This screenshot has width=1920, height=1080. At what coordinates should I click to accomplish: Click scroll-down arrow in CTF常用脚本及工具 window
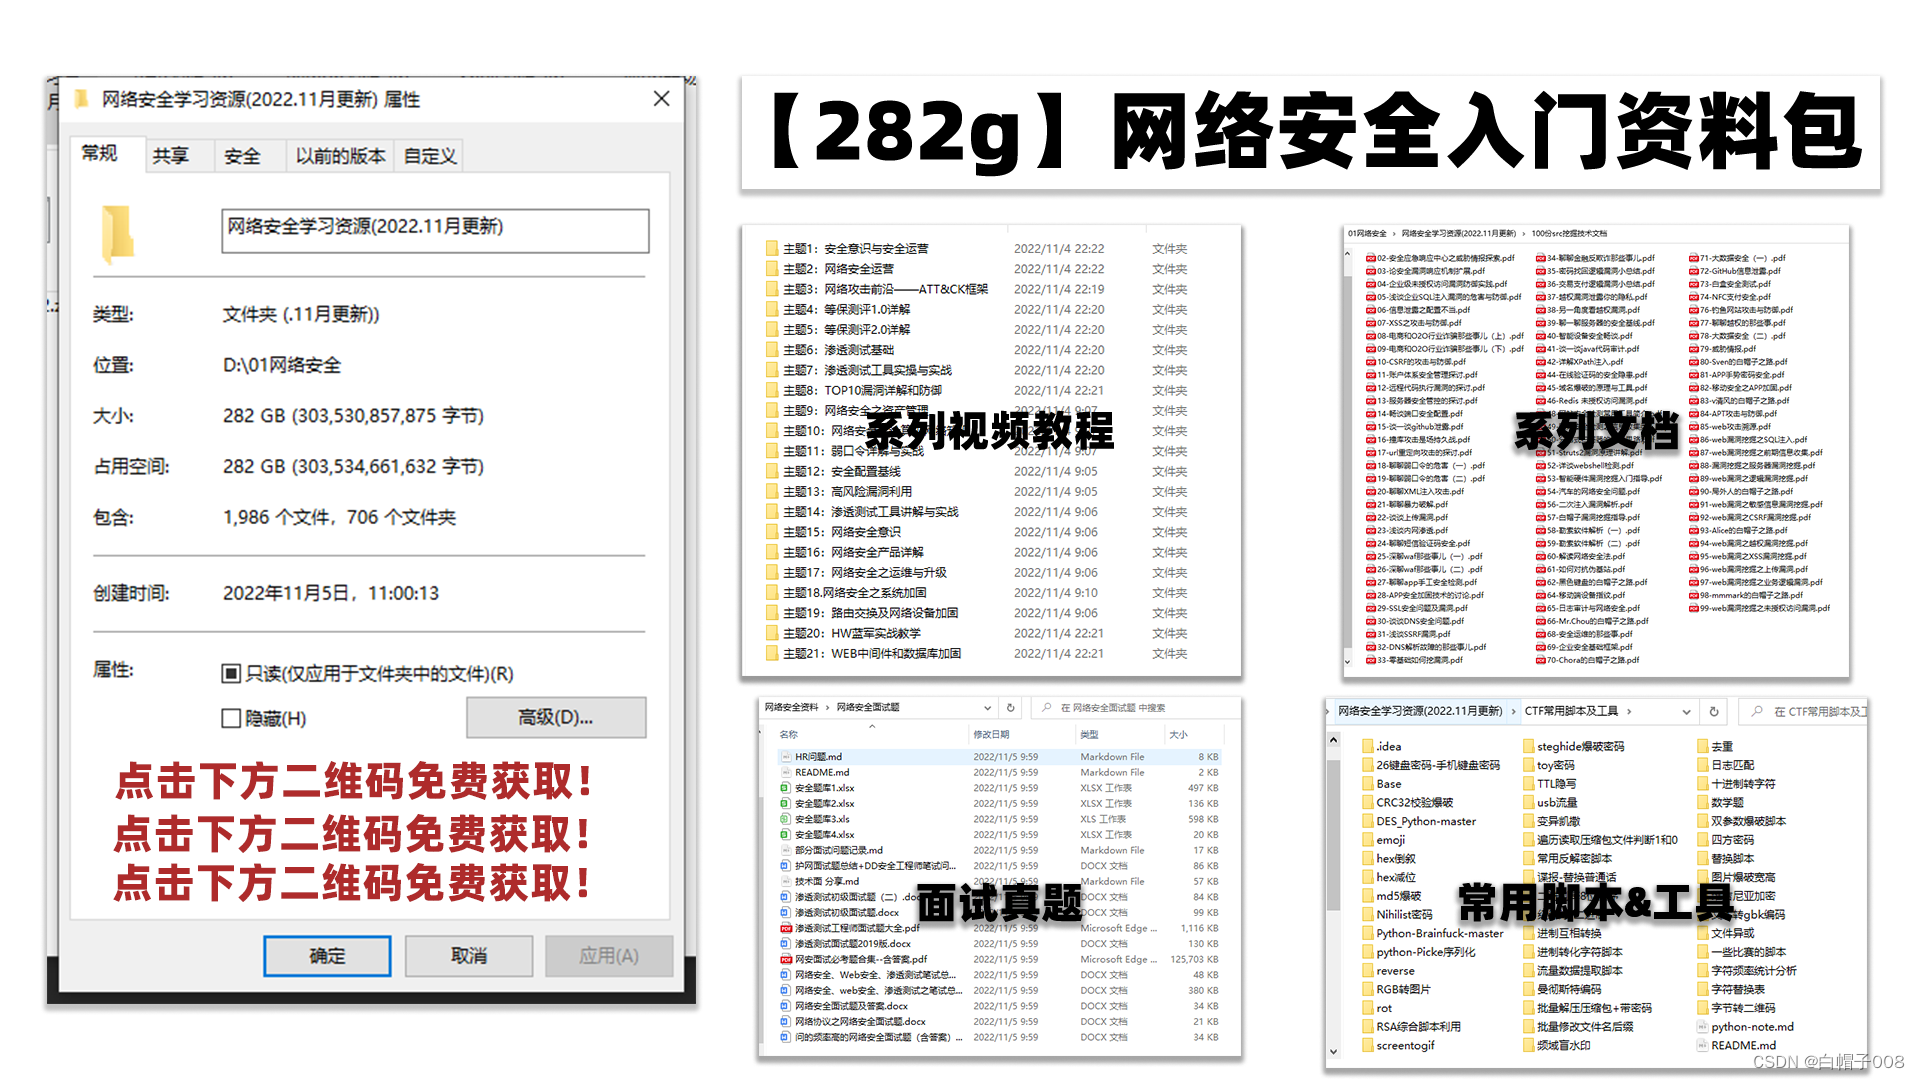coord(1333,1051)
